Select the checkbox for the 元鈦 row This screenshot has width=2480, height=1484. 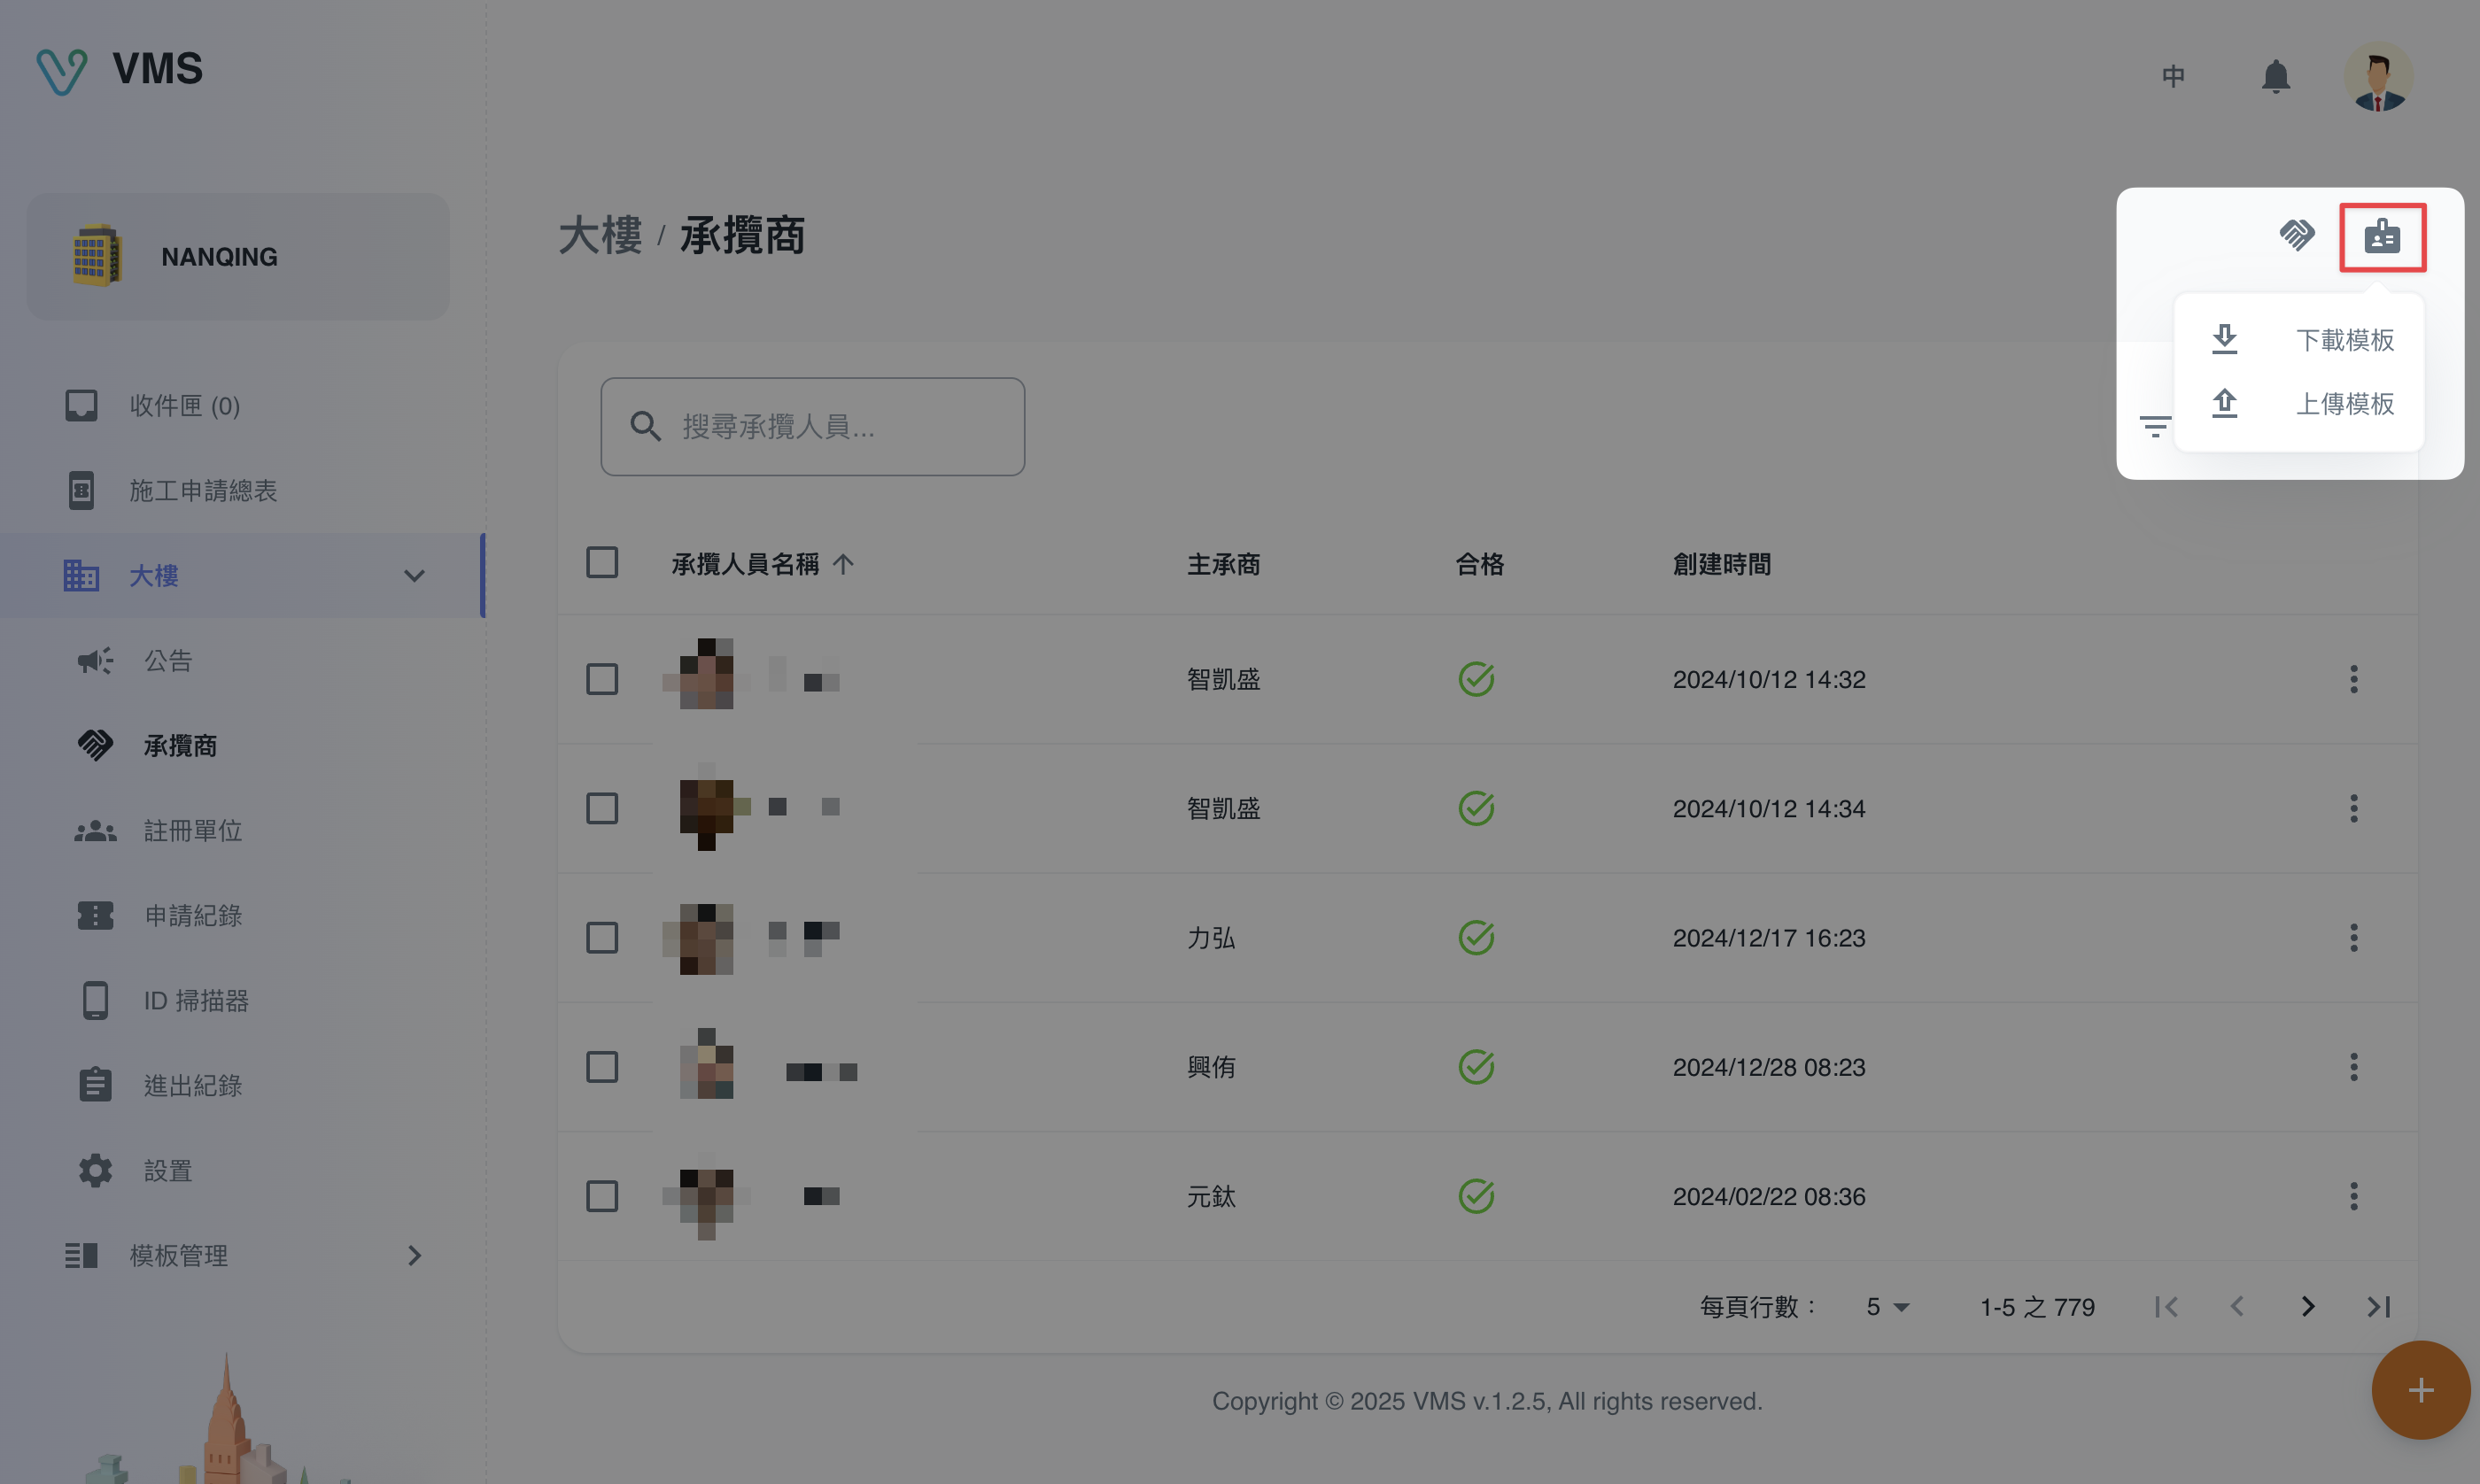pyautogui.click(x=602, y=1196)
